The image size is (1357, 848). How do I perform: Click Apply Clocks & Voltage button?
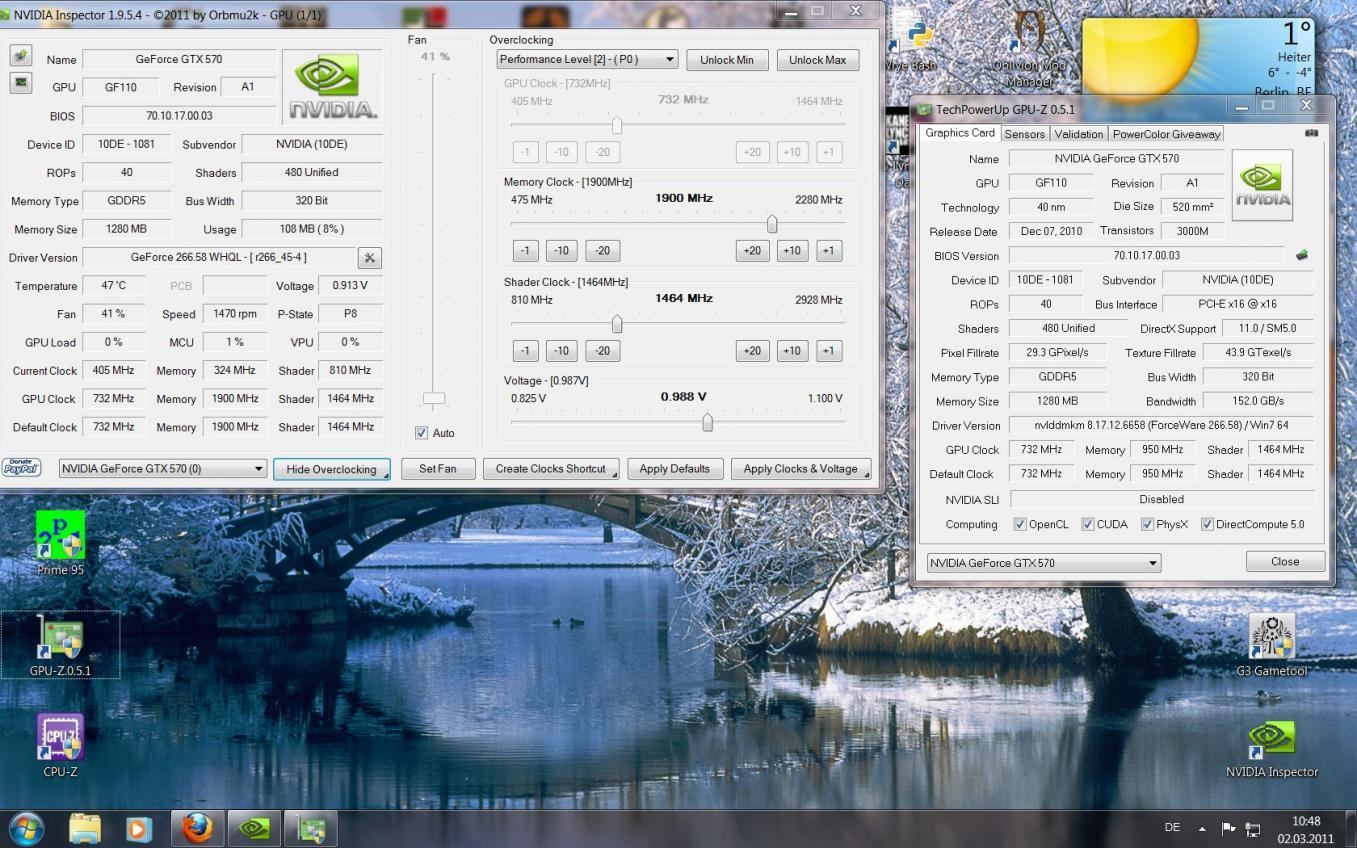click(x=801, y=469)
